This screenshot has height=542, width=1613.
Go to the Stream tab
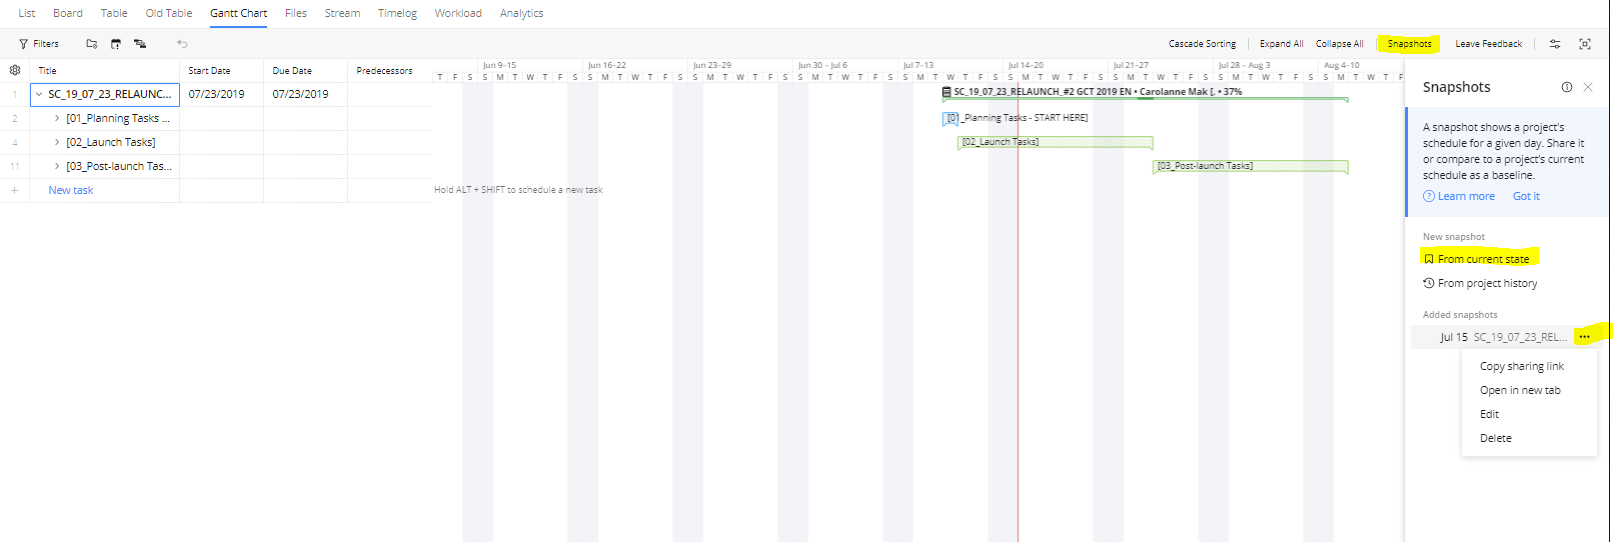pyautogui.click(x=342, y=13)
